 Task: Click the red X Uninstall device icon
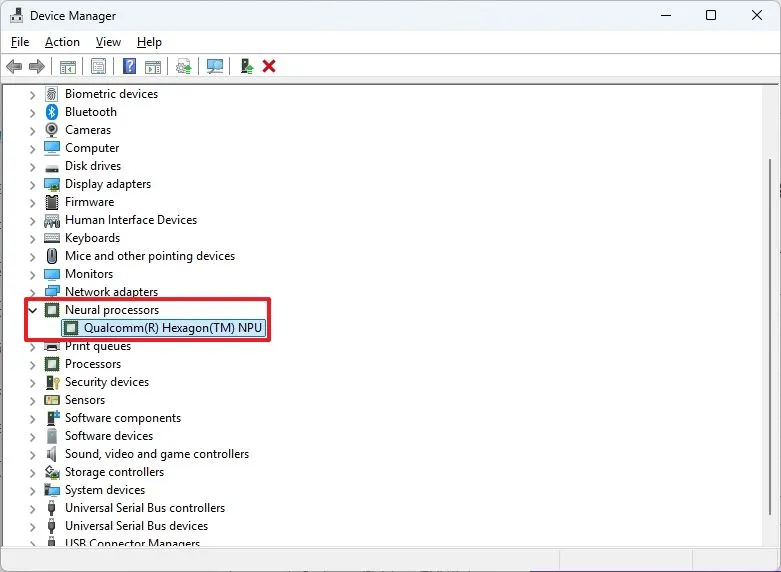(269, 66)
